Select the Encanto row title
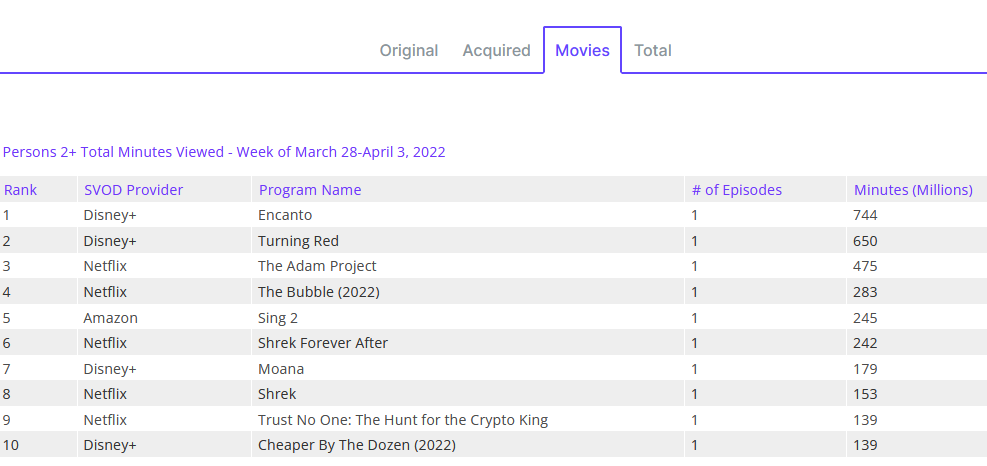987x466 pixels. [x=285, y=215]
